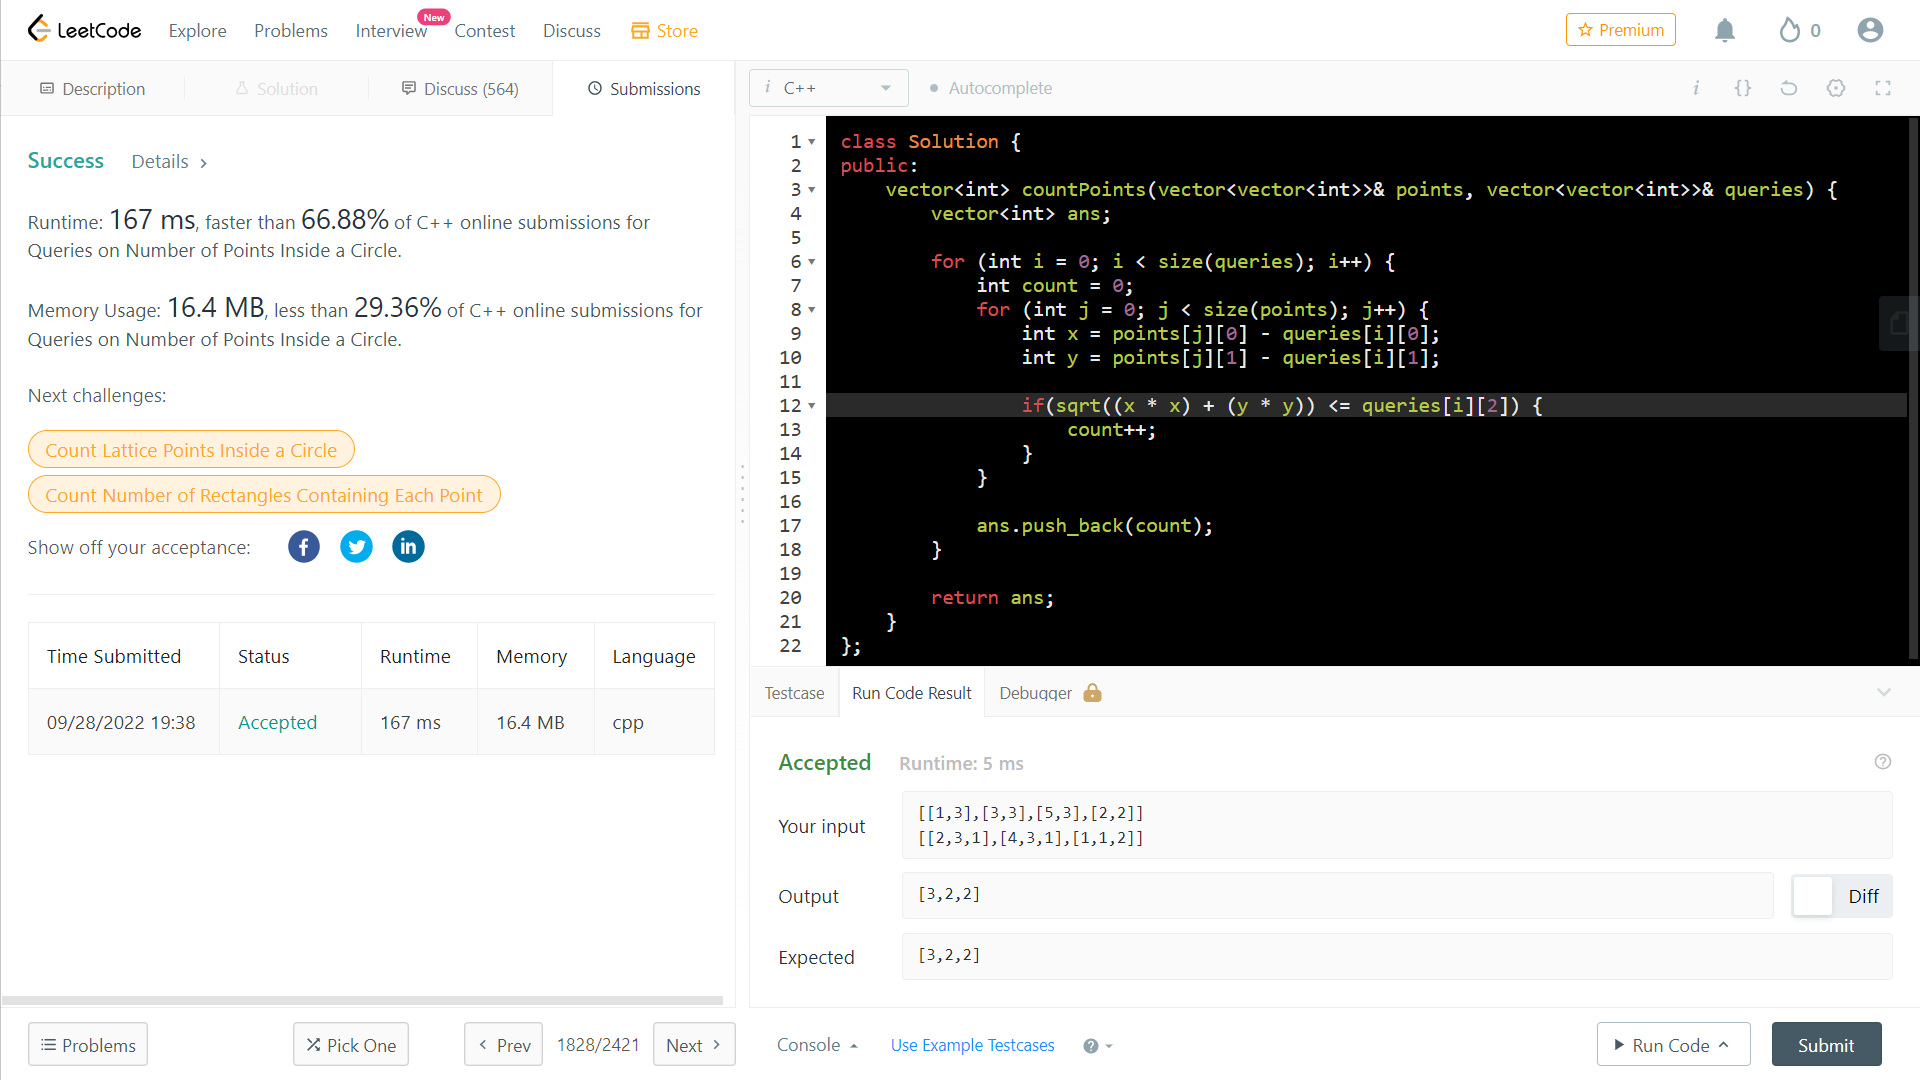The height and width of the screenshot is (1080, 1920).
Task: Click the streak flame icon
Action: [x=1789, y=31]
